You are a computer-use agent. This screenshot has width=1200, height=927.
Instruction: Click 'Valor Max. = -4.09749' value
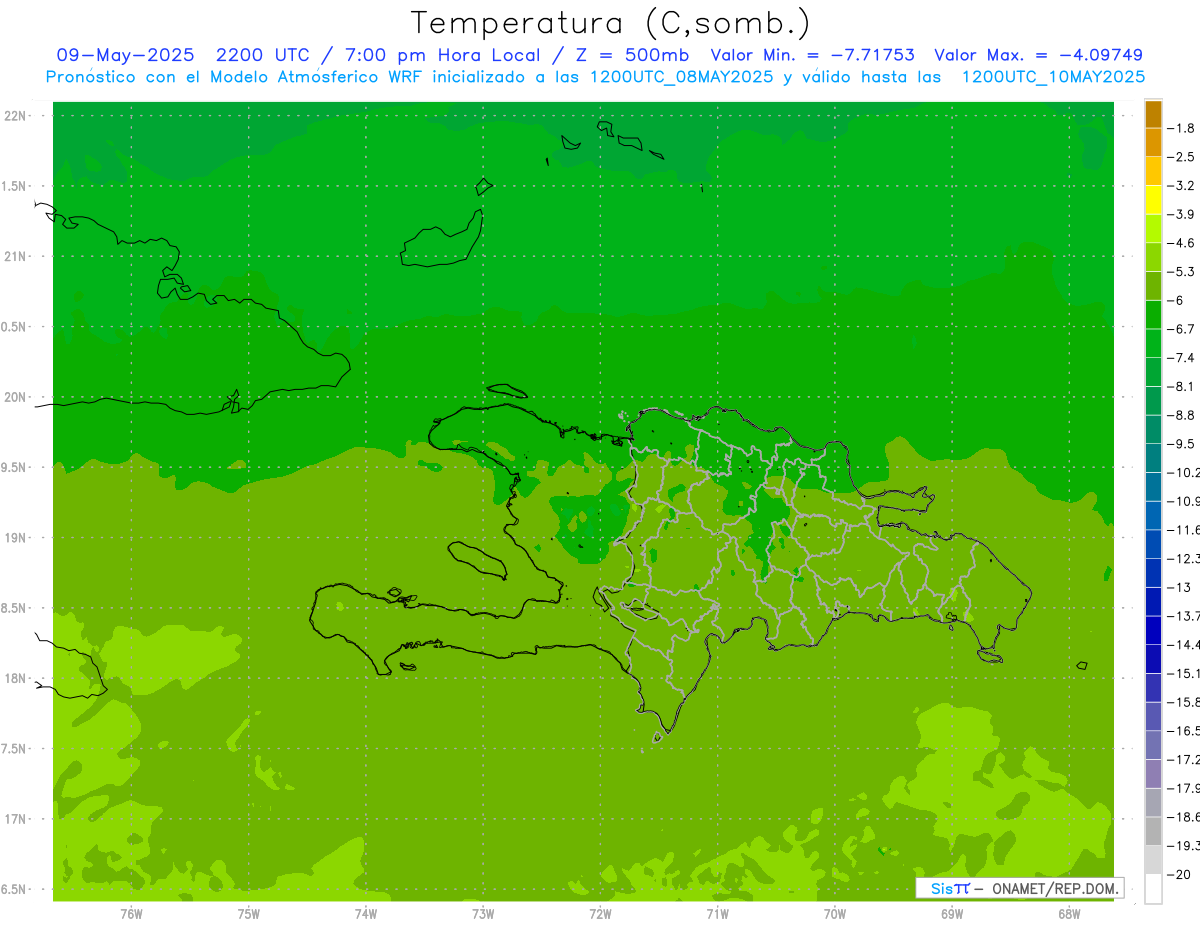(1038, 55)
